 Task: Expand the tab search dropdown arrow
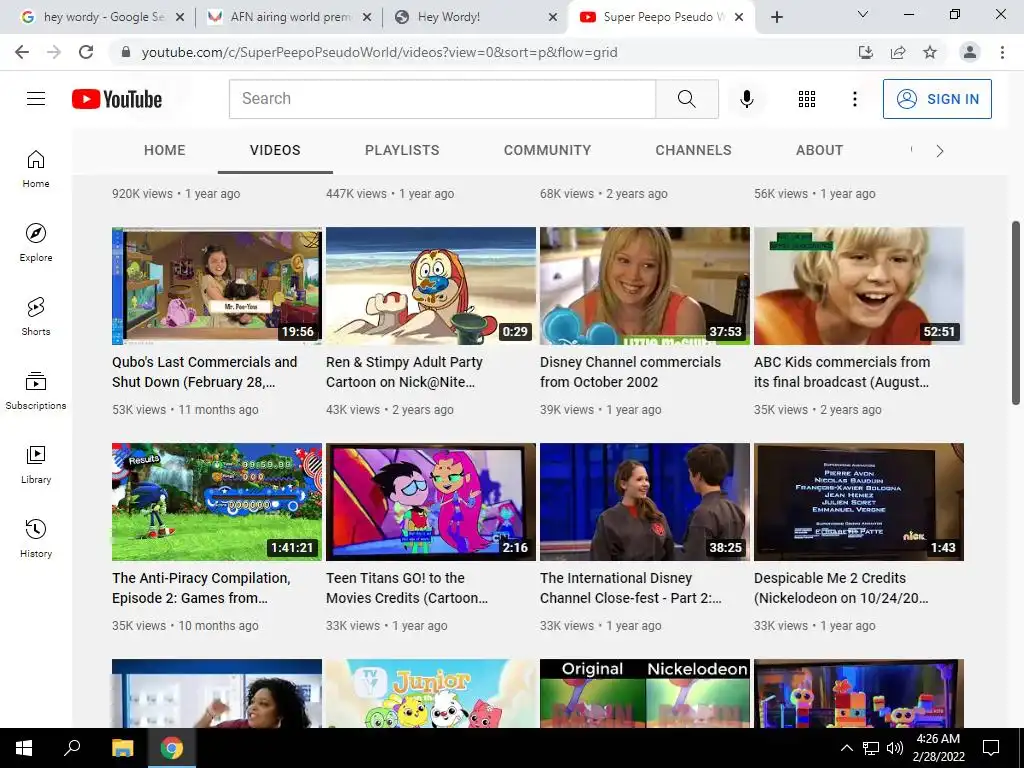click(863, 14)
